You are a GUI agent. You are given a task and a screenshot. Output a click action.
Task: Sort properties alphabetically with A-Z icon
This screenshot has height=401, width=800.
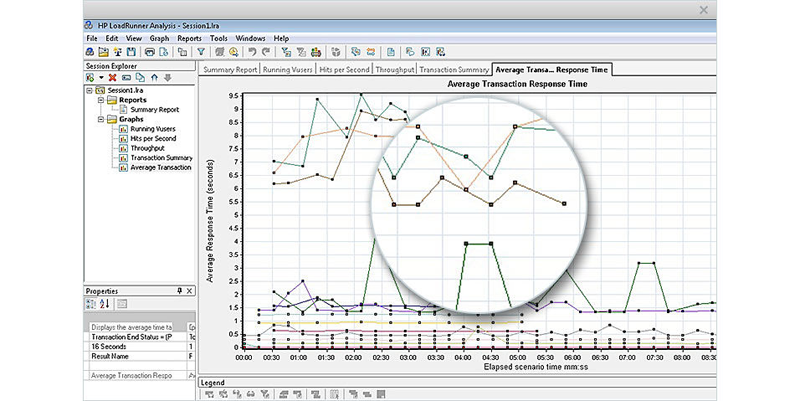(x=105, y=303)
